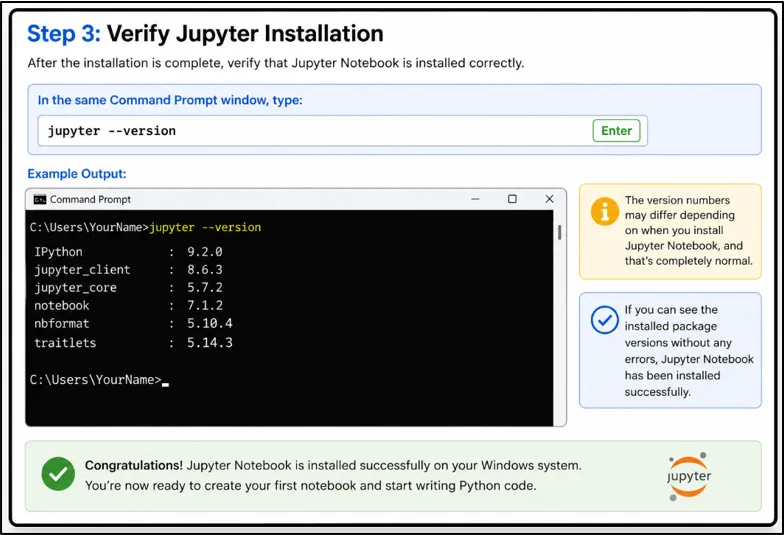The image size is (784, 535).
Task: Click the jupyter_core row label
Action: click(75, 288)
